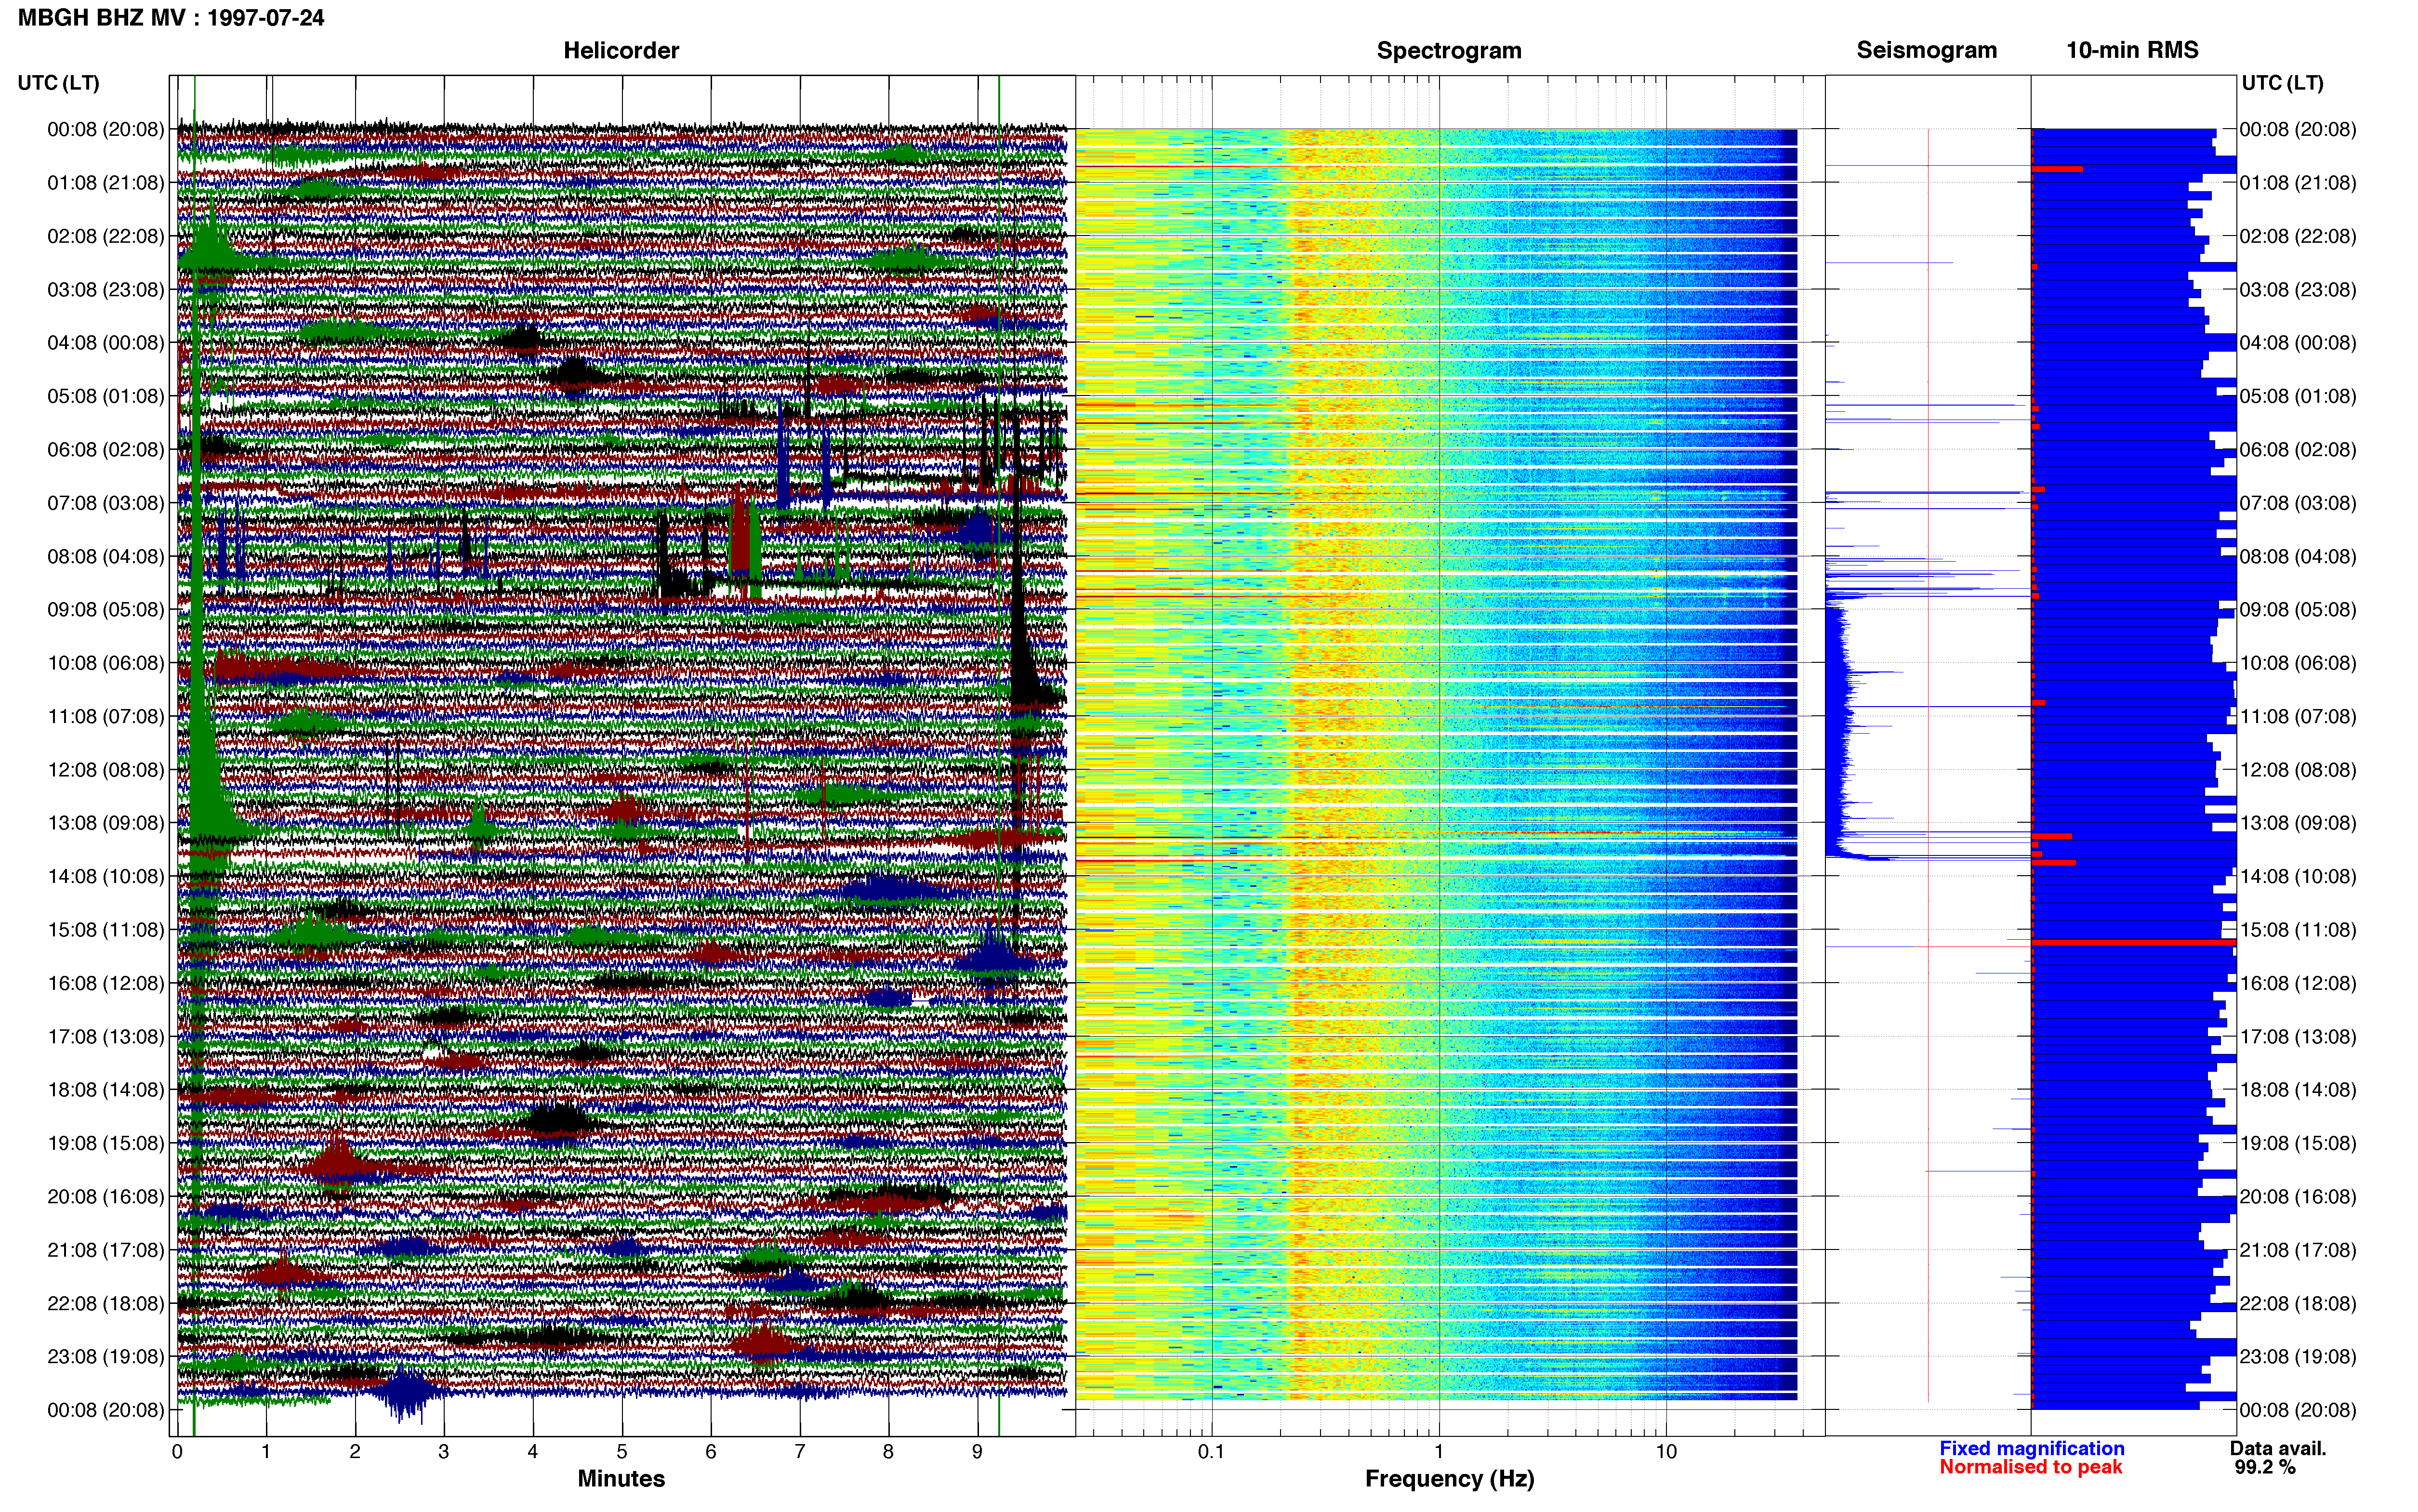2418x1512 pixels.
Task: Click left time label 11:08 (07:08)
Action: [x=106, y=716]
